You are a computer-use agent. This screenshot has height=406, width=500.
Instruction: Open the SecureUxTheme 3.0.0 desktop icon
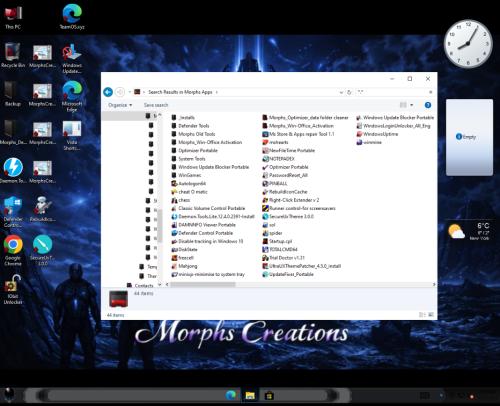[42, 250]
